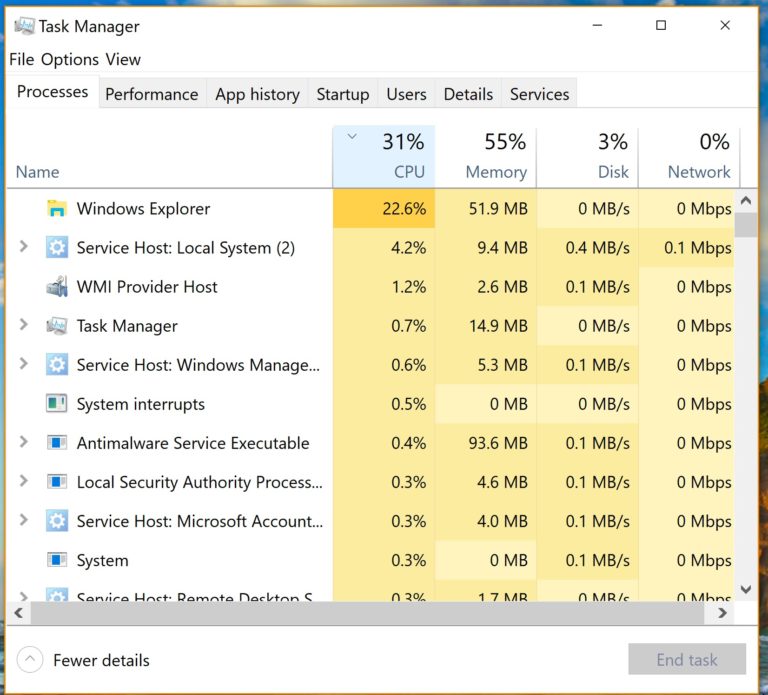This screenshot has width=768, height=695.
Task: Close the Task Manager window
Action: pyautogui.click(x=725, y=25)
